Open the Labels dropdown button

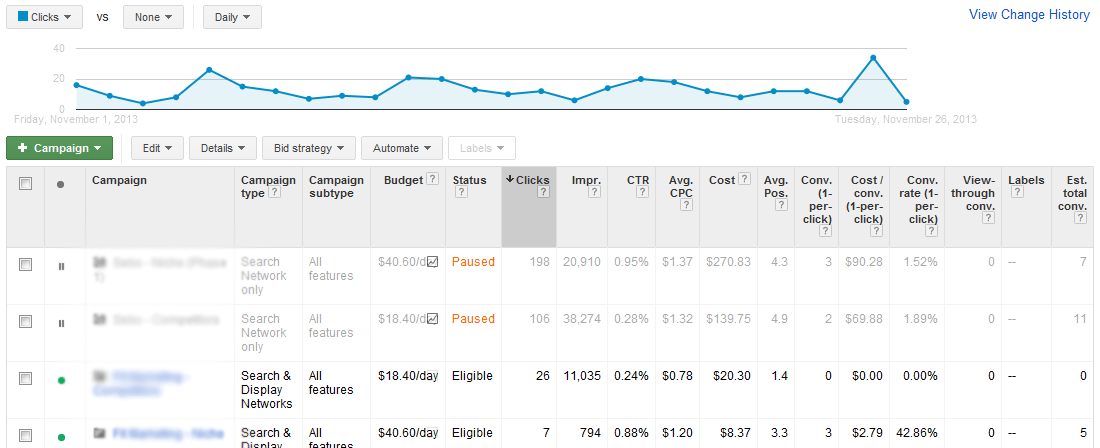pyautogui.click(x=482, y=148)
